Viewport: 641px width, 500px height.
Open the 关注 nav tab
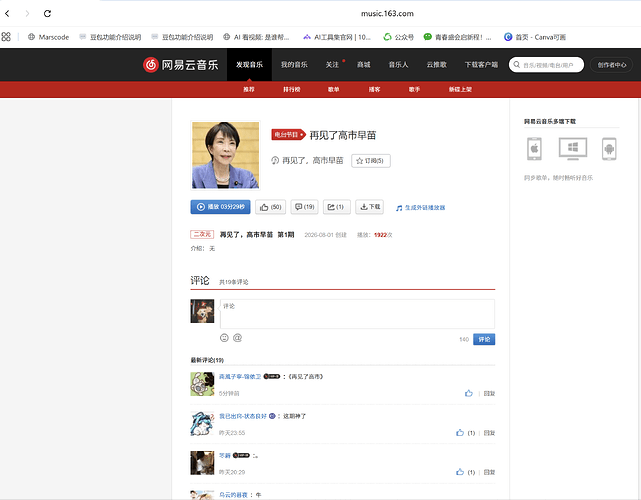(332, 65)
